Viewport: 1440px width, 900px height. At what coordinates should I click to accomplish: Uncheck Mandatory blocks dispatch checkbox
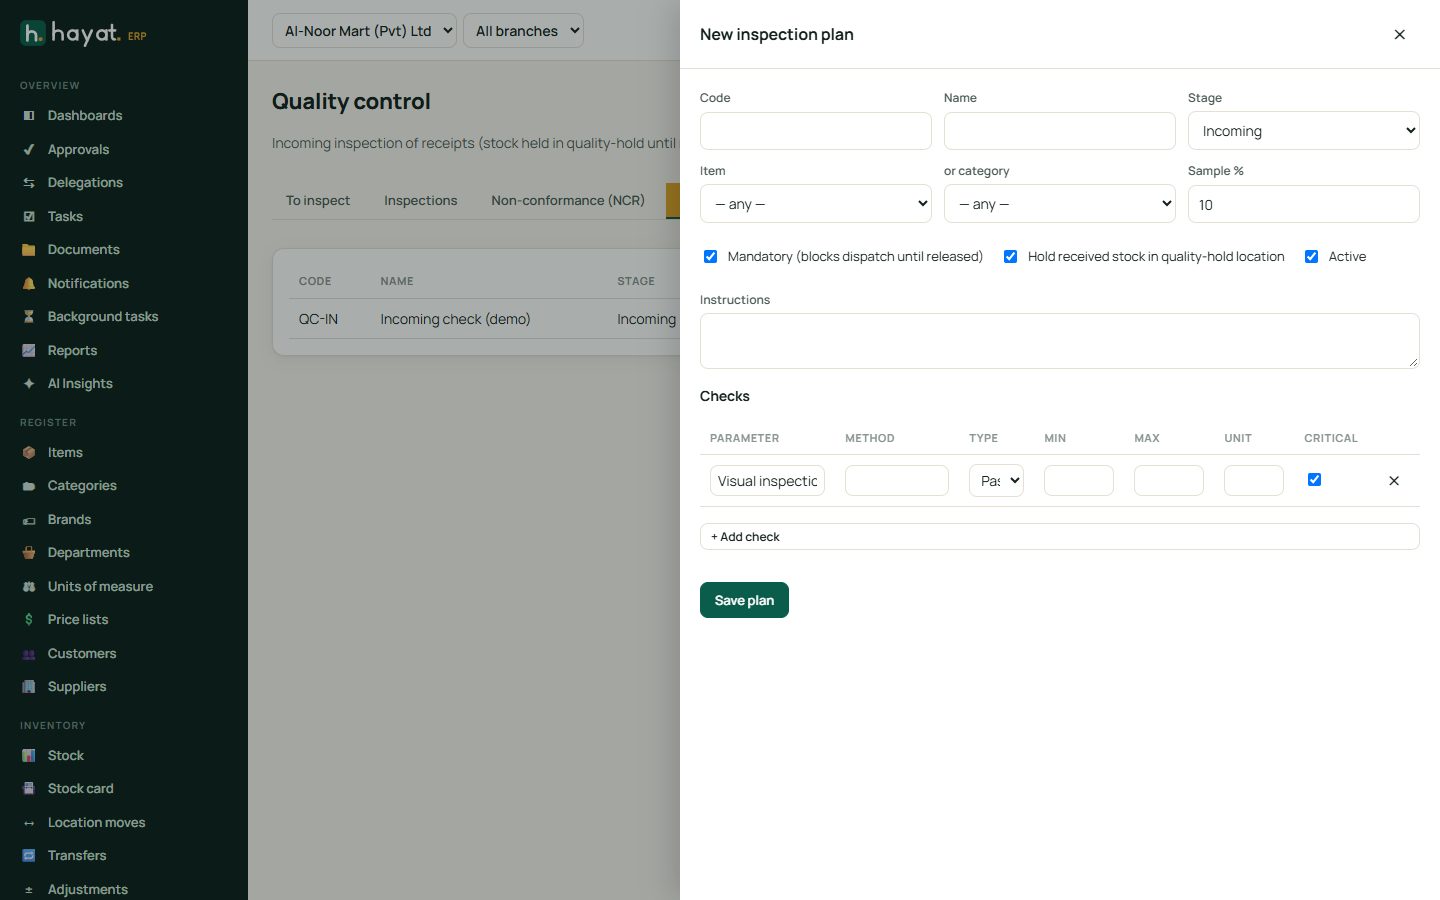[x=710, y=257]
